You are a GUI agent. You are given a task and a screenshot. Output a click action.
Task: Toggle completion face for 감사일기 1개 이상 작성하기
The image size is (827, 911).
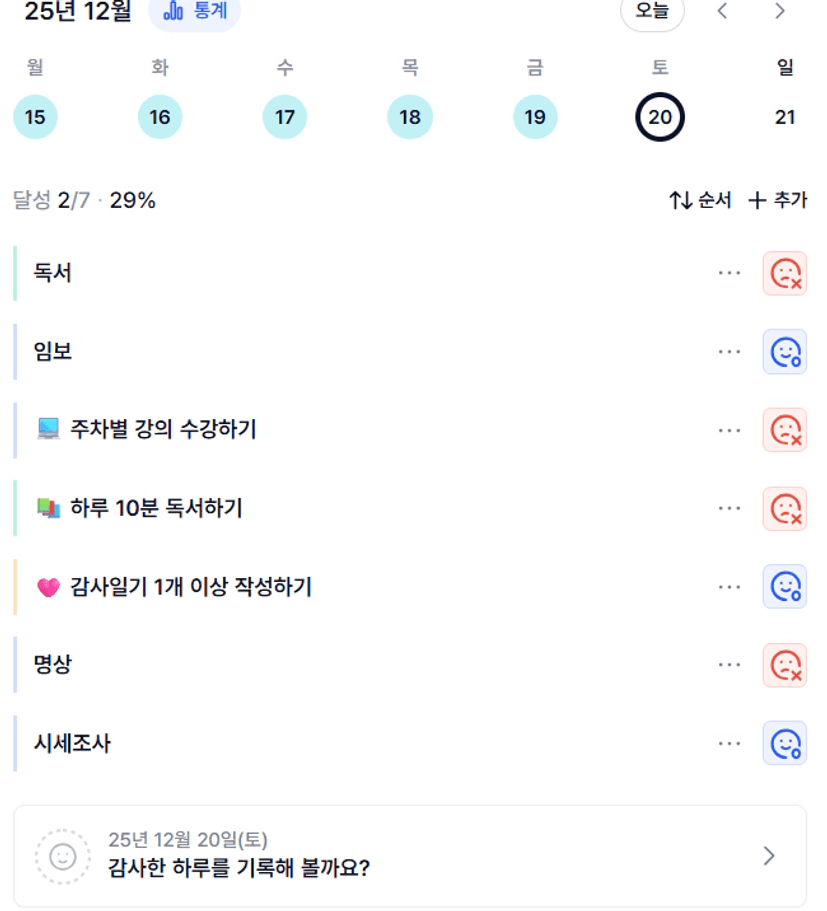tap(785, 587)
